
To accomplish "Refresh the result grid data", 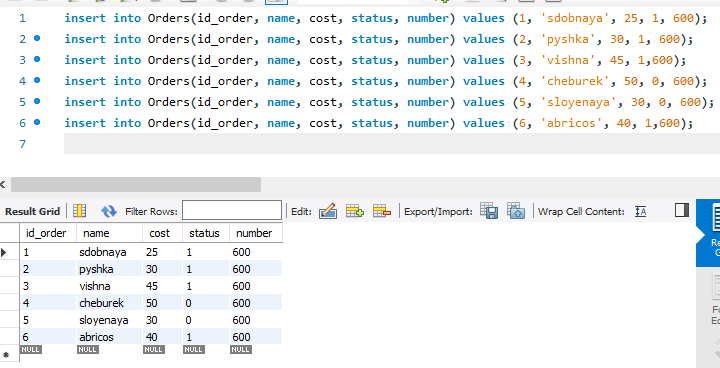I will tap(109, 211).
